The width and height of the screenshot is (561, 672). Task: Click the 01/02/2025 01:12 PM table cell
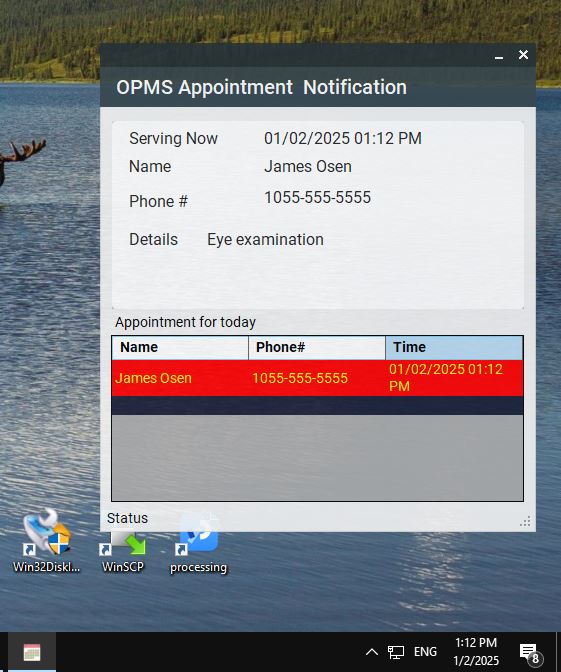454,378
